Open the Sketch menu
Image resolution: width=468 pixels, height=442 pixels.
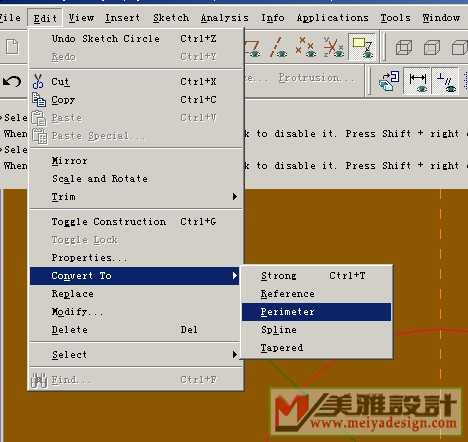[171, 18]
